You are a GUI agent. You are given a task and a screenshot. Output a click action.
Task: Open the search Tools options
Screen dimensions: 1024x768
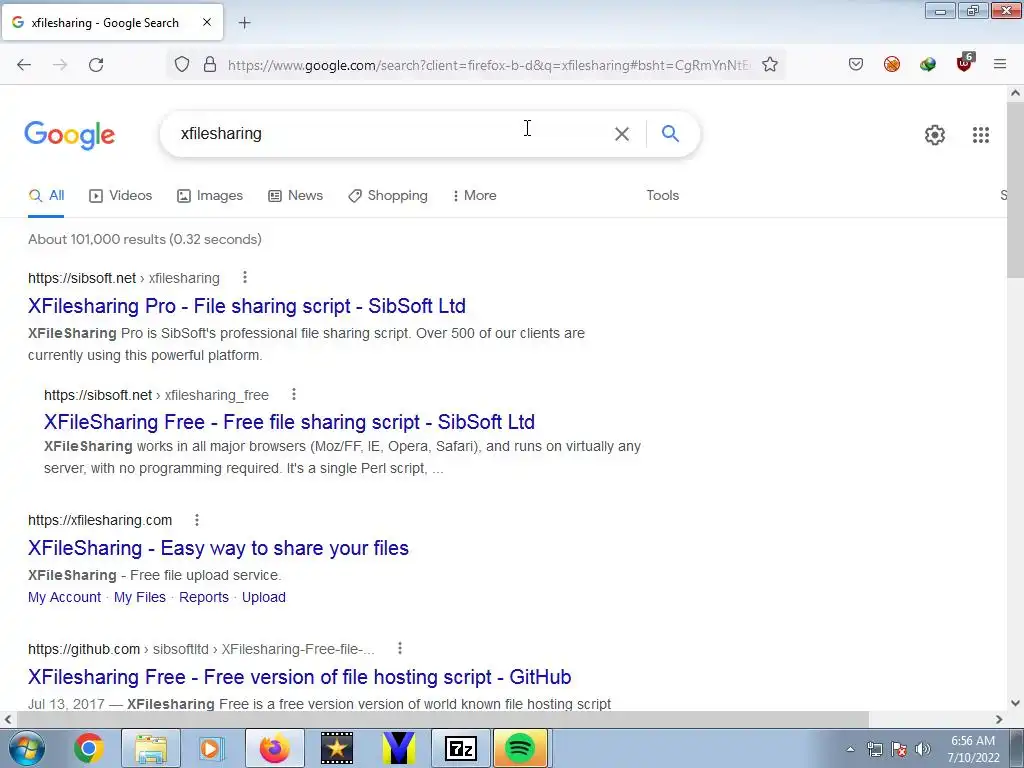[x=662, y=195]
